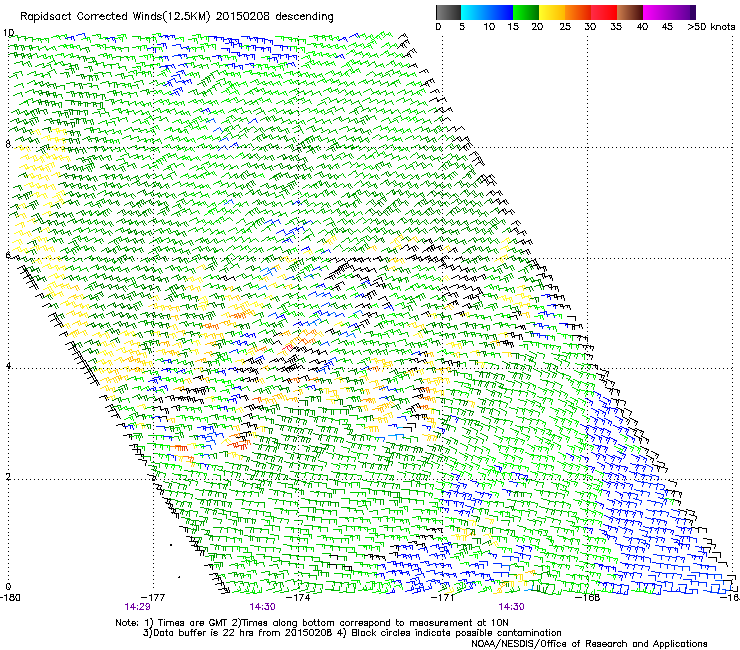
Task: Click the red 30-35 knots color bar segment
Action: coord(604,12)
